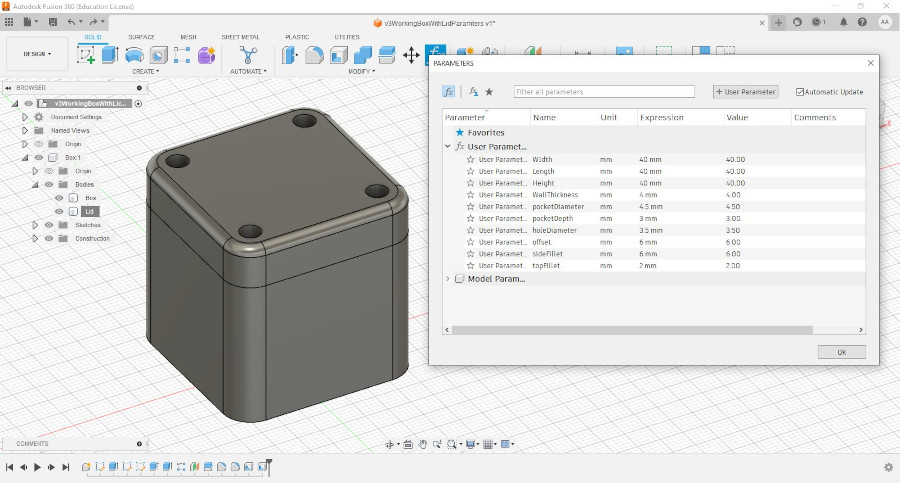The width and height of the screenshot is (900, 483).
Task: Play the timeline
Action: [37, 467]
